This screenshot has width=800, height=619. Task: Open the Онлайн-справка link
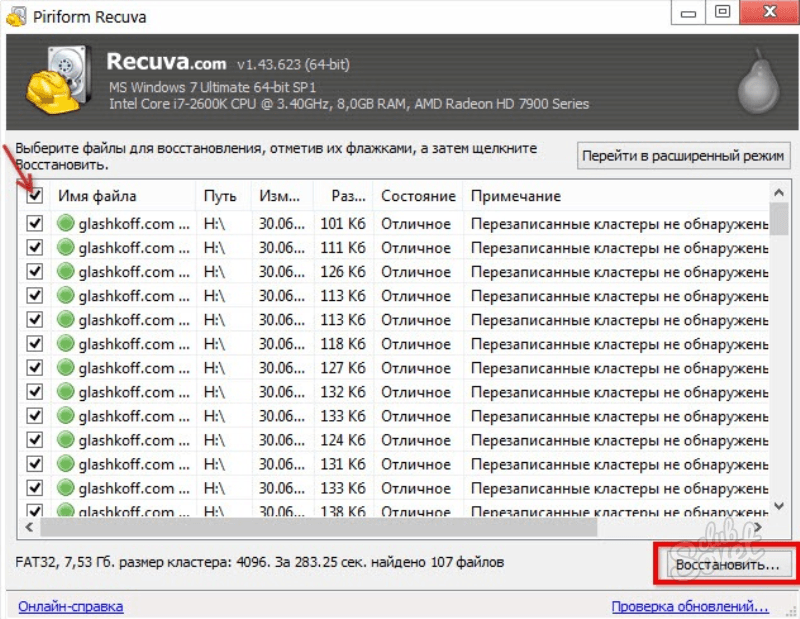70,606
